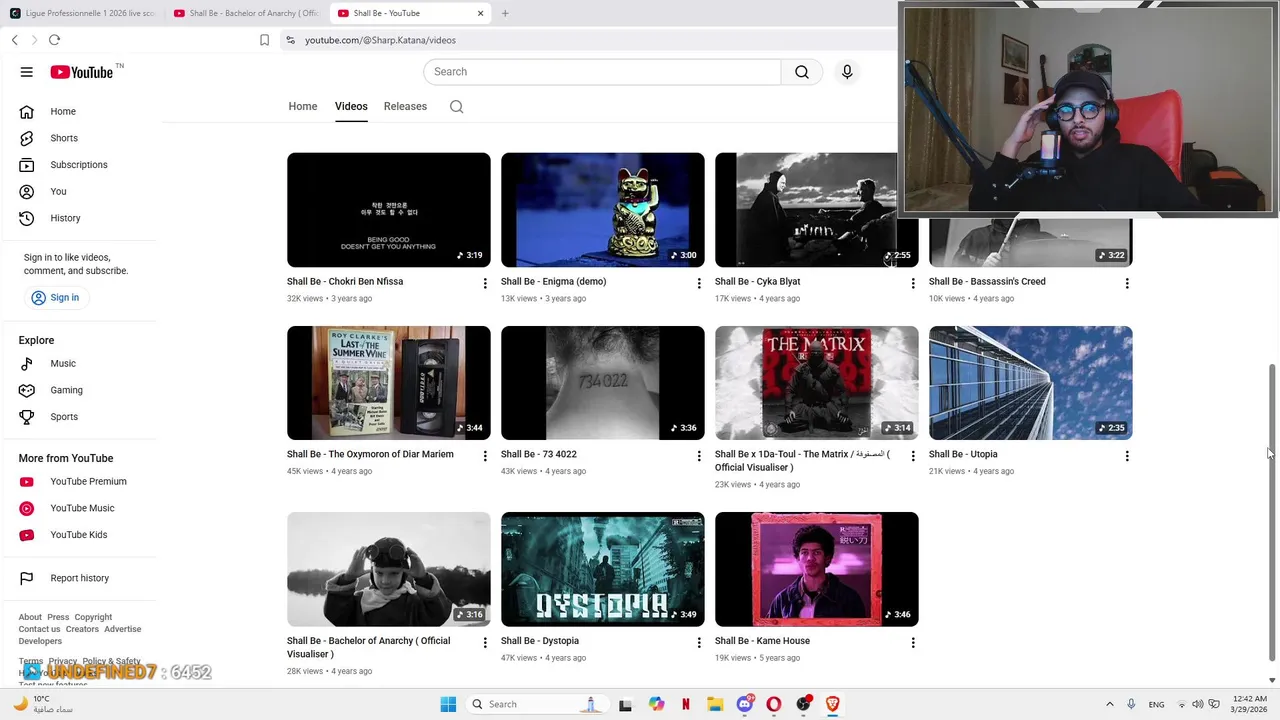Select the Videos tab
1280x720 pixels.
(x=351, y=106)
